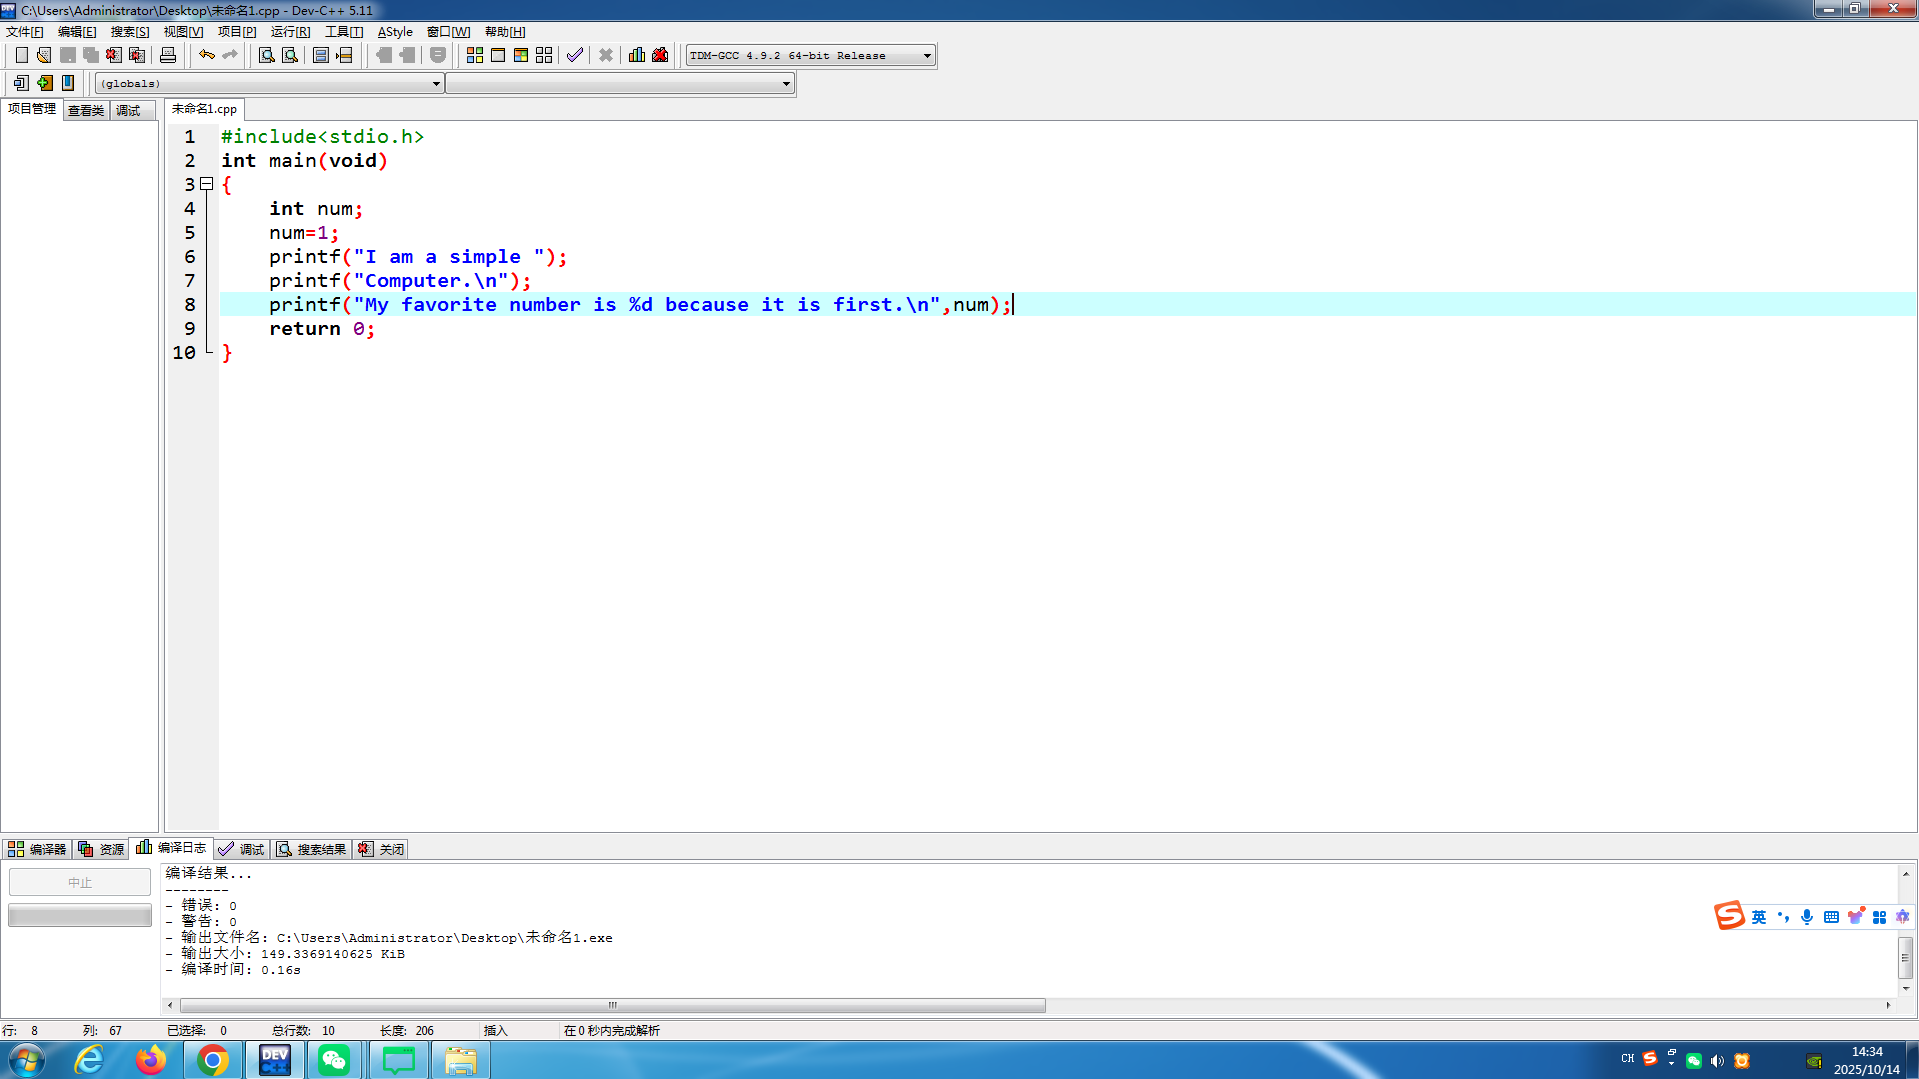
Task: Click the Rebuild All icon
Action: 544,55
